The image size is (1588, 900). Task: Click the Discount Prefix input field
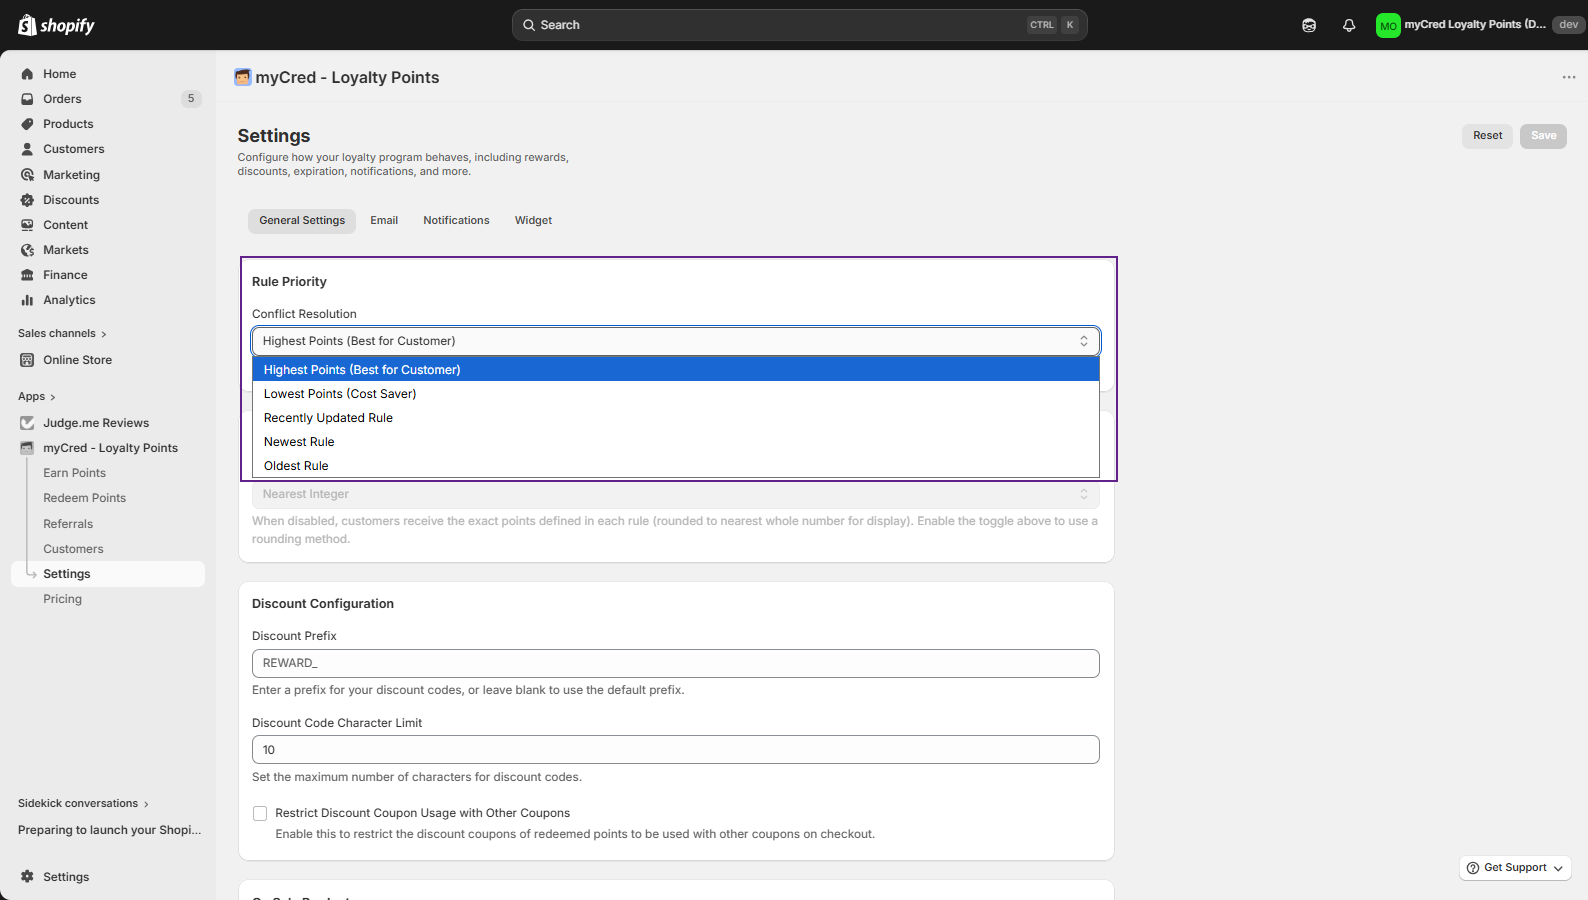675,664
